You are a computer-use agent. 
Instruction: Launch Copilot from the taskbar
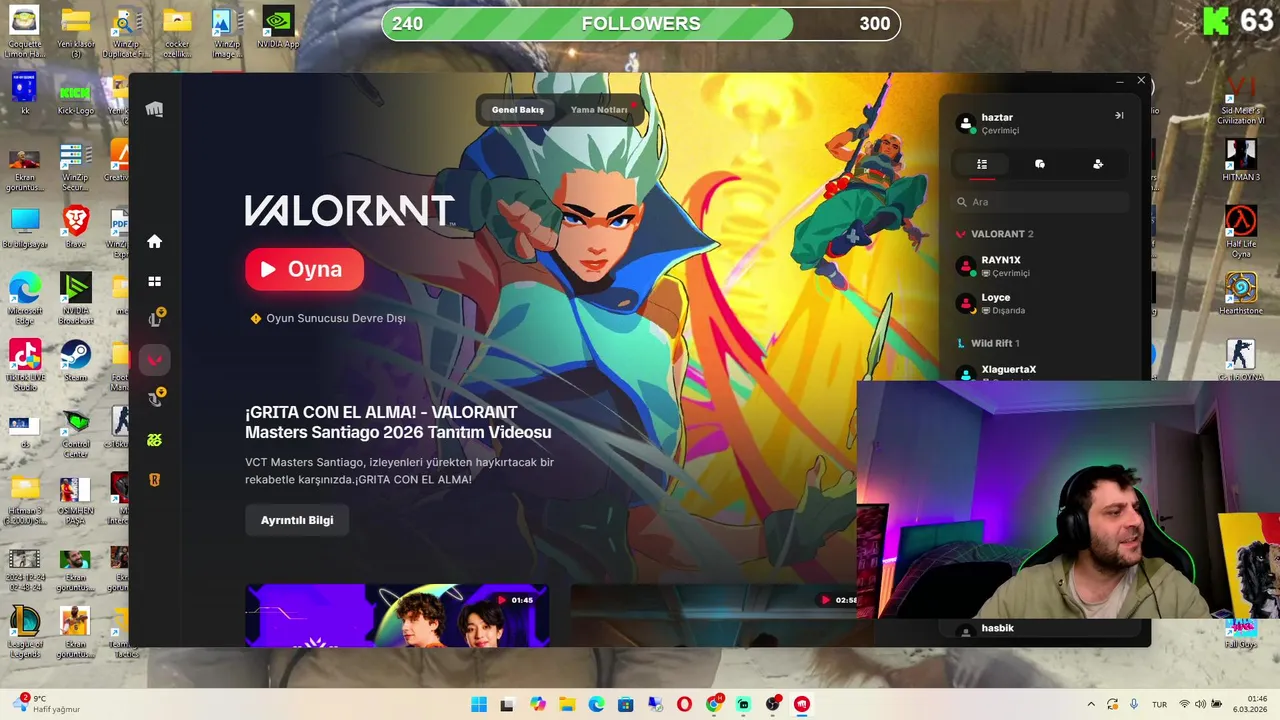tap(538, 704)
